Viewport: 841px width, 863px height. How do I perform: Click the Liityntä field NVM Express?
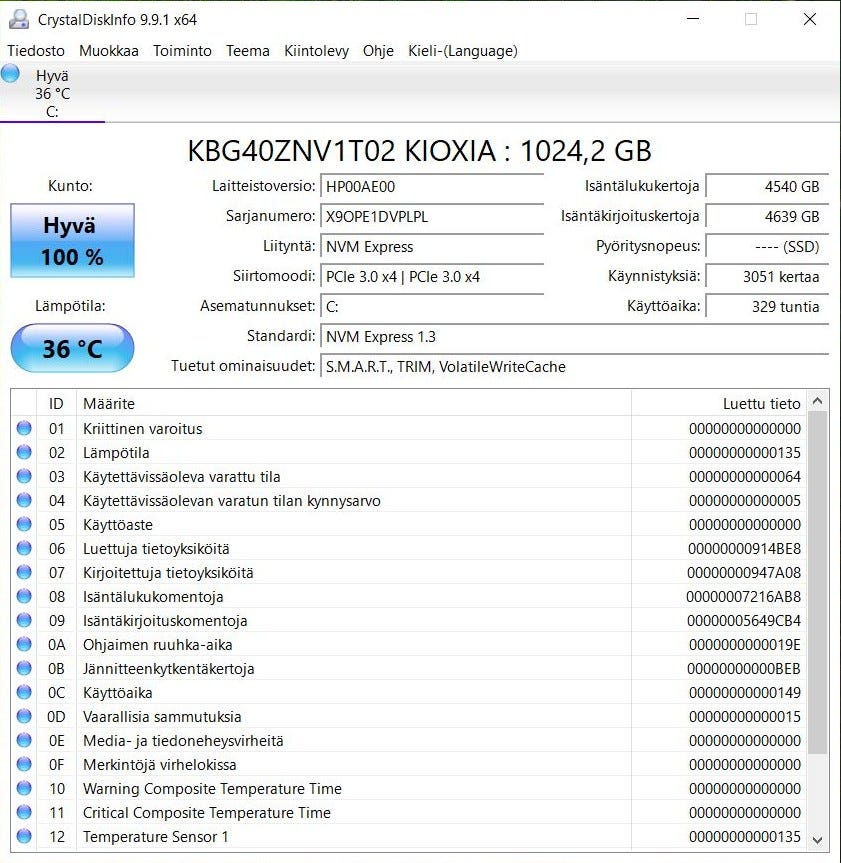[432, 247]
